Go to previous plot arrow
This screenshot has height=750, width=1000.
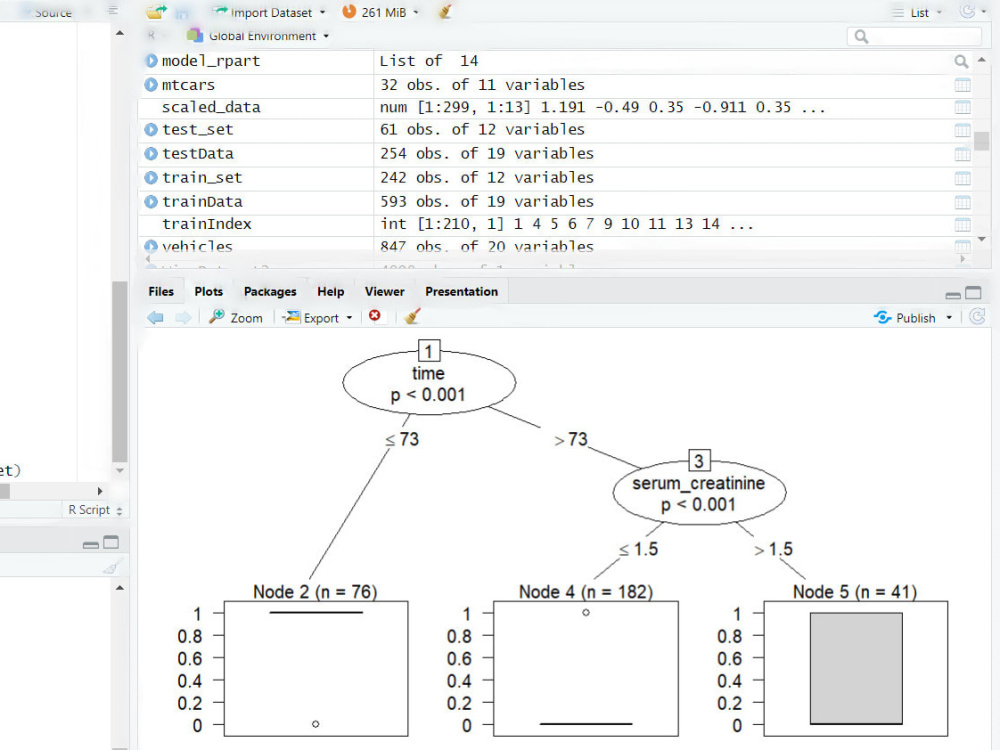[x=155, y=318]
